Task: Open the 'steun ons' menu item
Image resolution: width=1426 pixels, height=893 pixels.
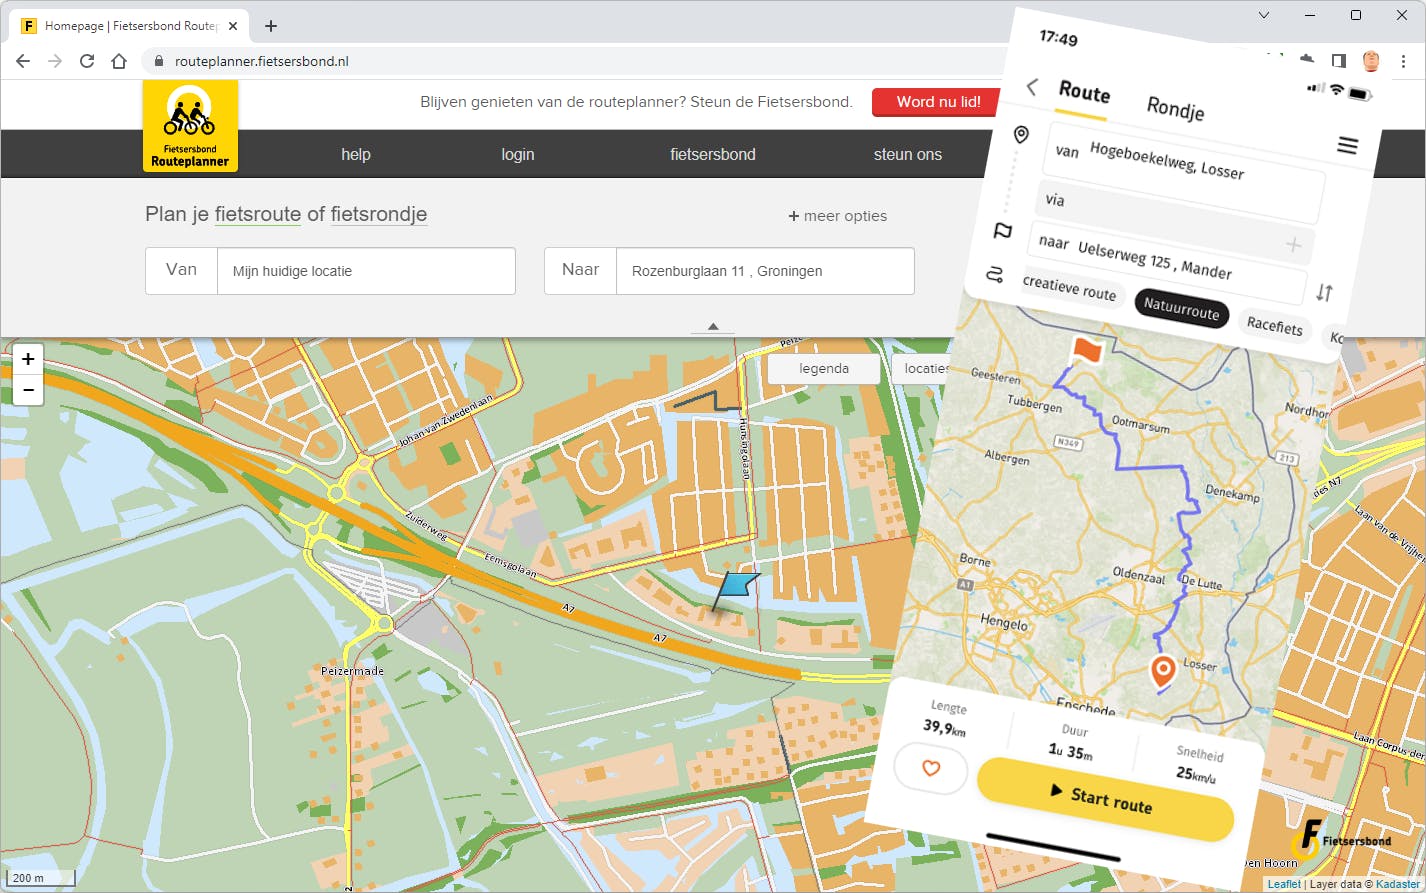Action: [x=908, y=154]
